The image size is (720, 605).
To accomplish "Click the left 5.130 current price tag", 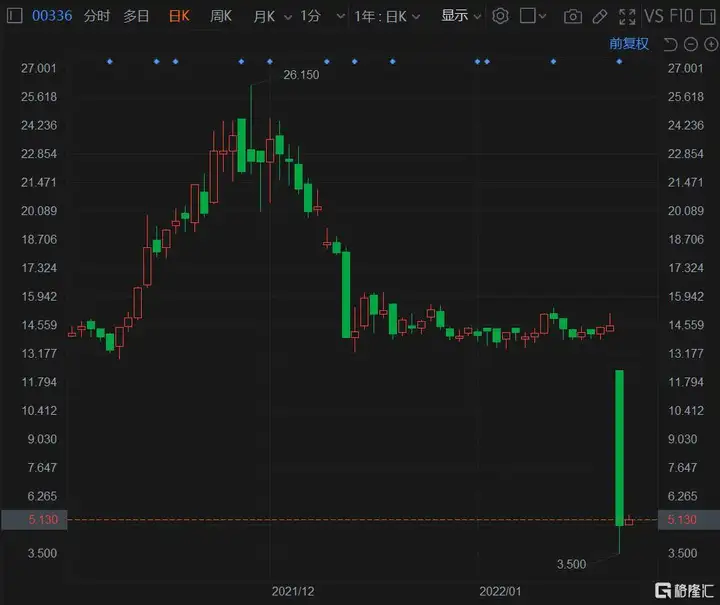I will (34, 520).
